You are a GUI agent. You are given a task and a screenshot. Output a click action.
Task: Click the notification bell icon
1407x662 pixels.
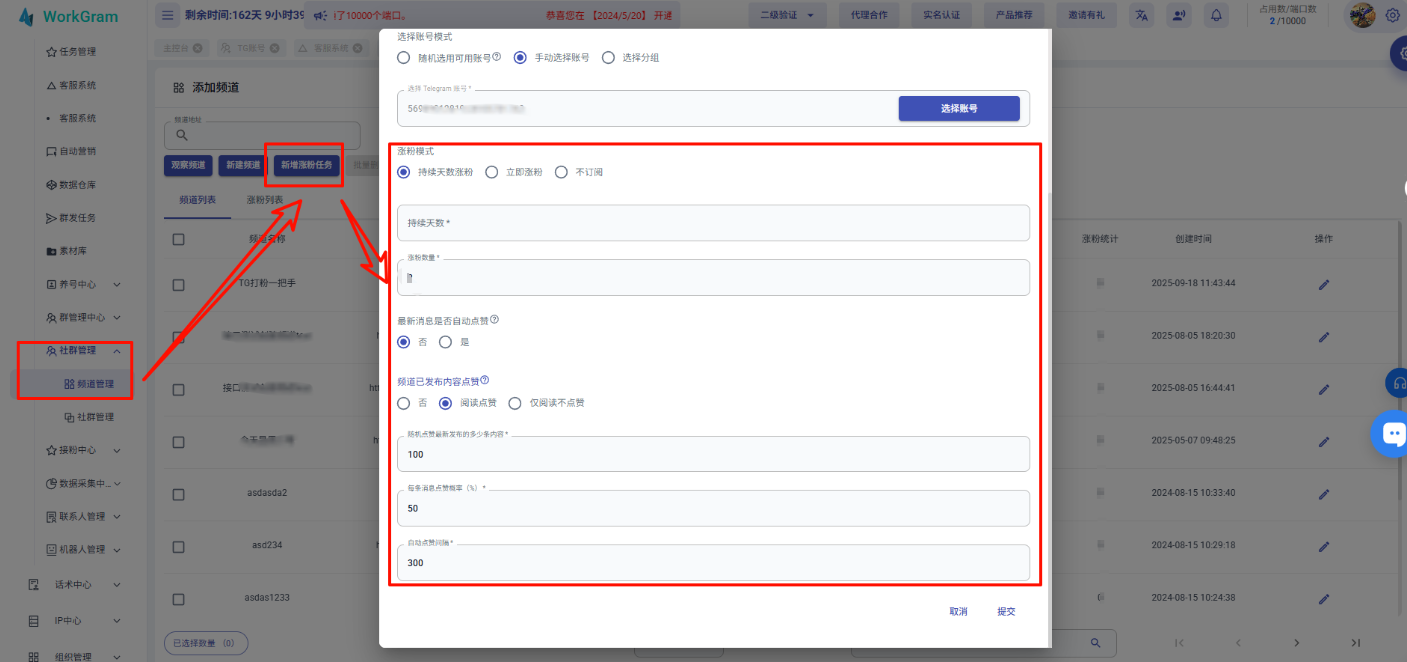(x=1216, y=15)
